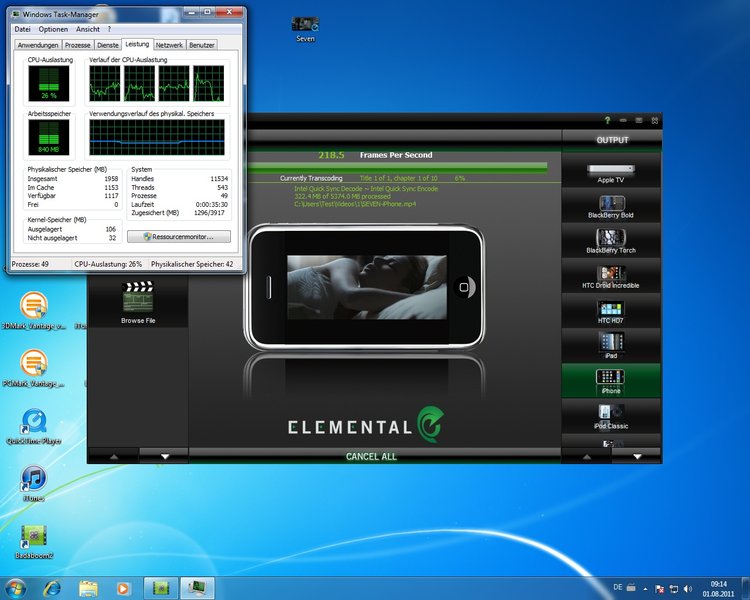Open Seven video file on desktop
This screenshot has width=750, height=600.
[305, 29]
